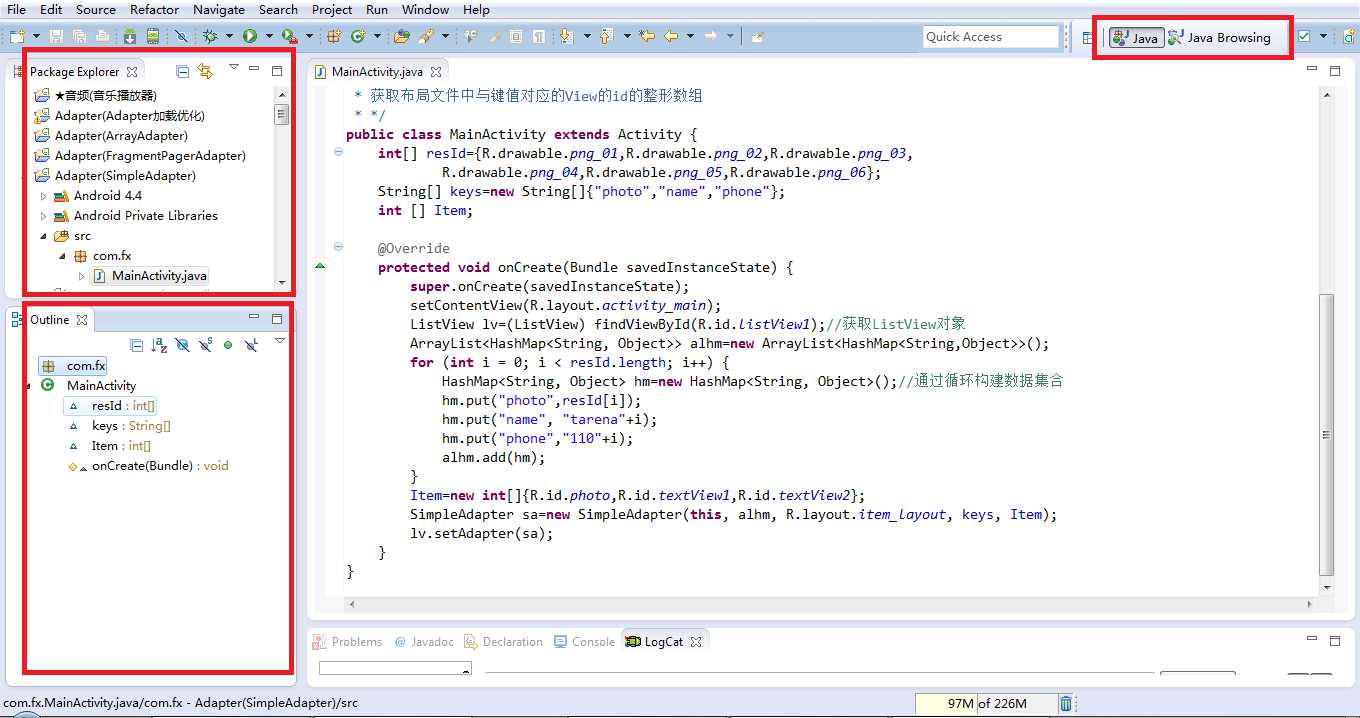This screenshot has height=718, width=1360.
Task: Collapse the onCreate method fold marker
Action: (338, 247)
